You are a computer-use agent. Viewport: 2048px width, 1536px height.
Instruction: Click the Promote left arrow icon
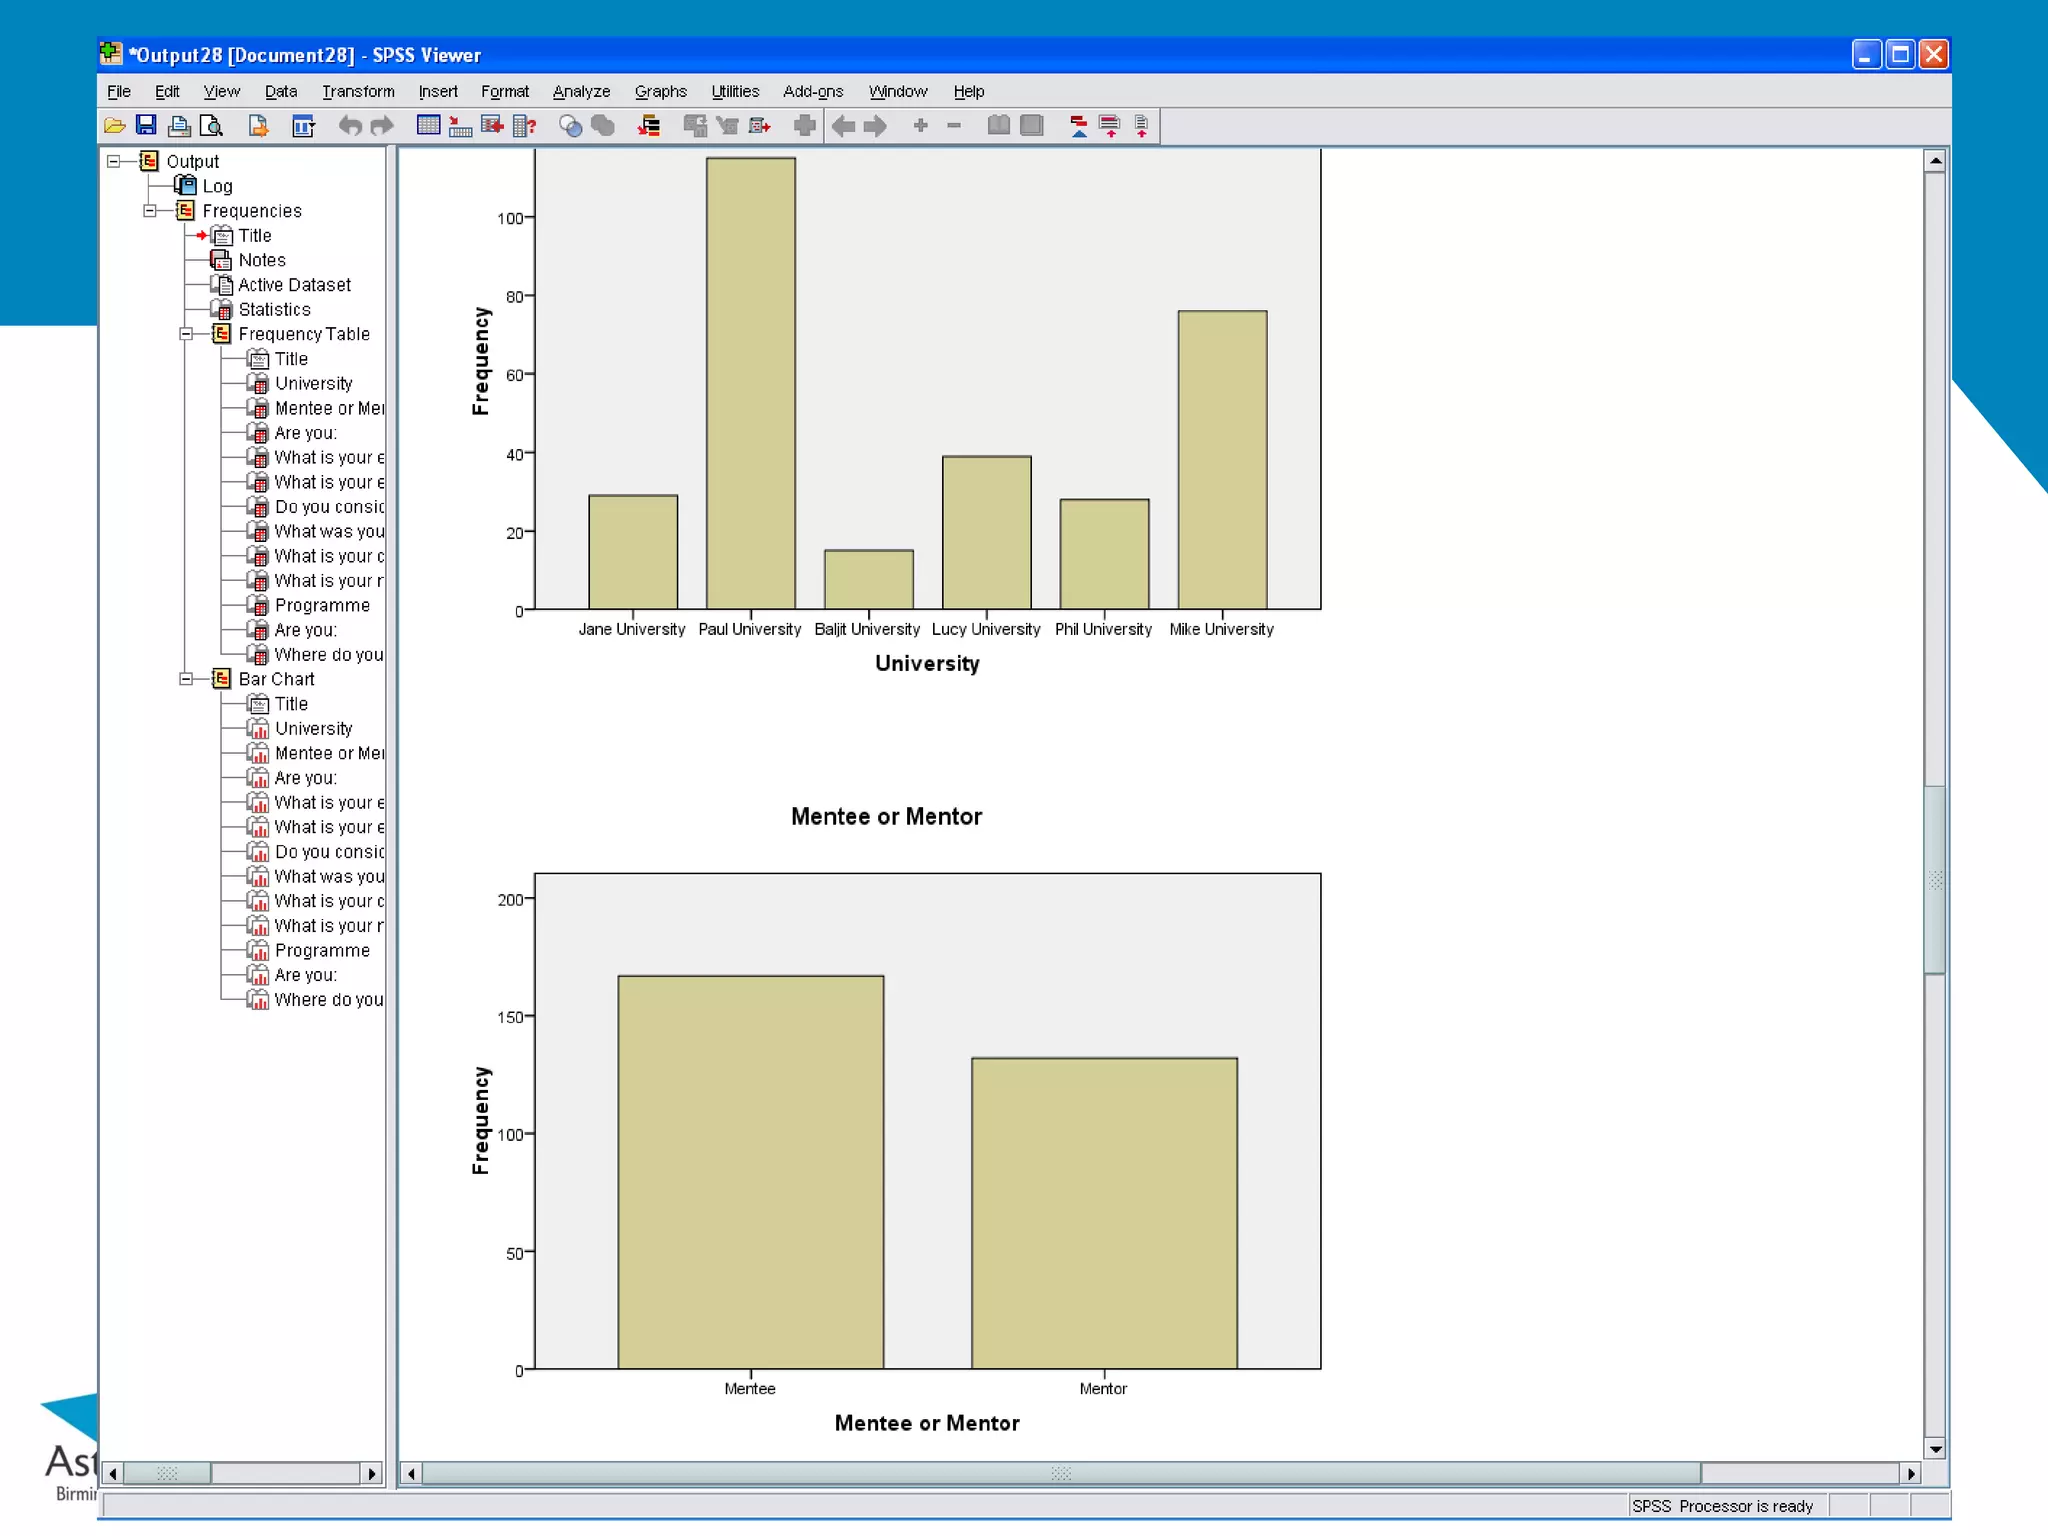coord(843,126)
